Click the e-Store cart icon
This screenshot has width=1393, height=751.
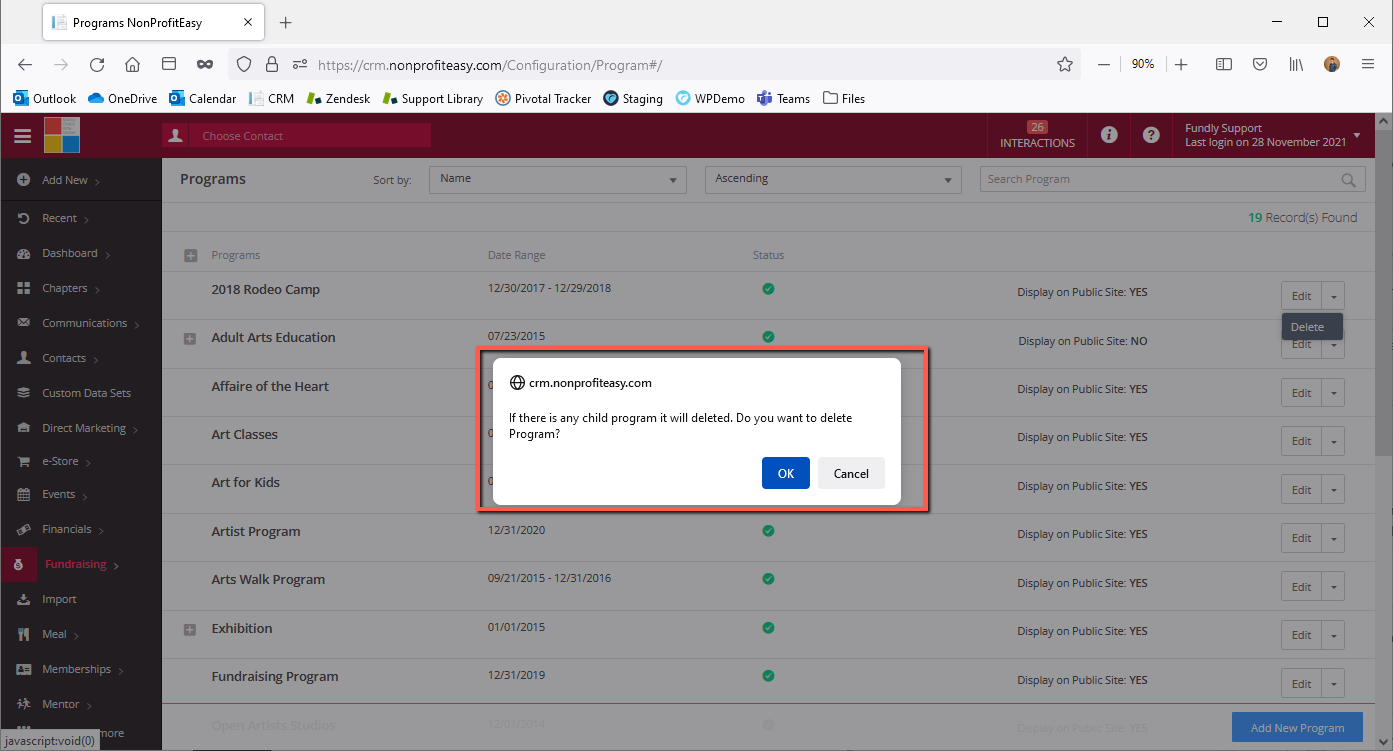click(23, 461)
